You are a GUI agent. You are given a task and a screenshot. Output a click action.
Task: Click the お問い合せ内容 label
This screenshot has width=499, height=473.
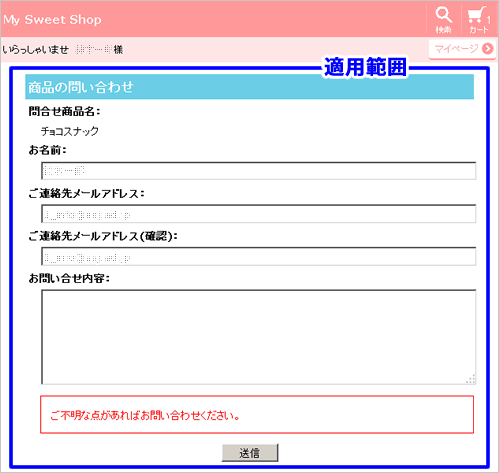pyautogui.click(x=69, y=278)
